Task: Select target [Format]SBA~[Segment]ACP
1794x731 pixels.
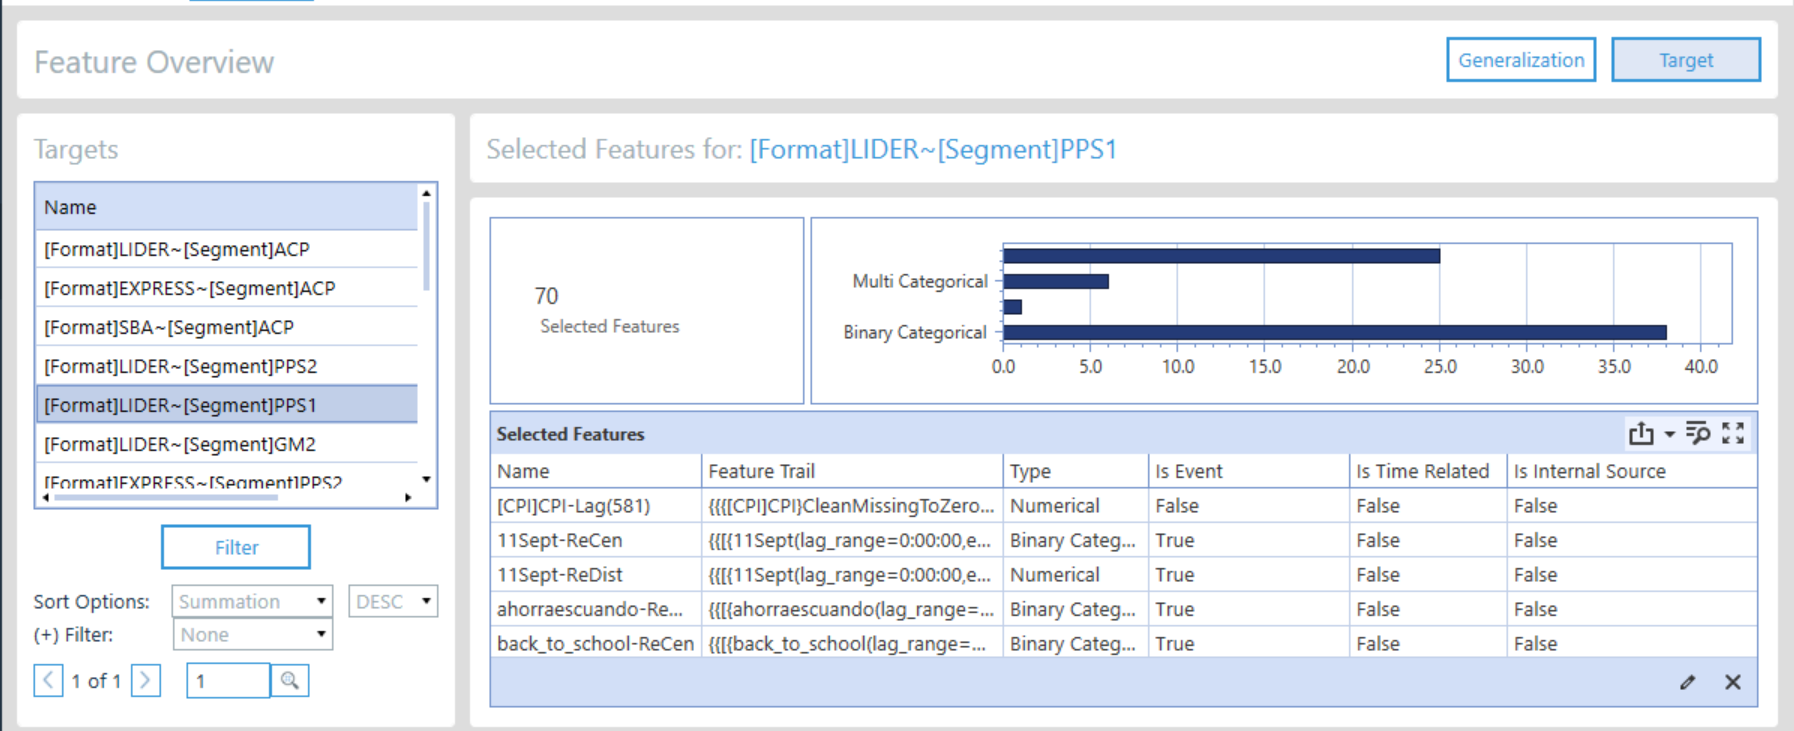Action: pos(227,327)
